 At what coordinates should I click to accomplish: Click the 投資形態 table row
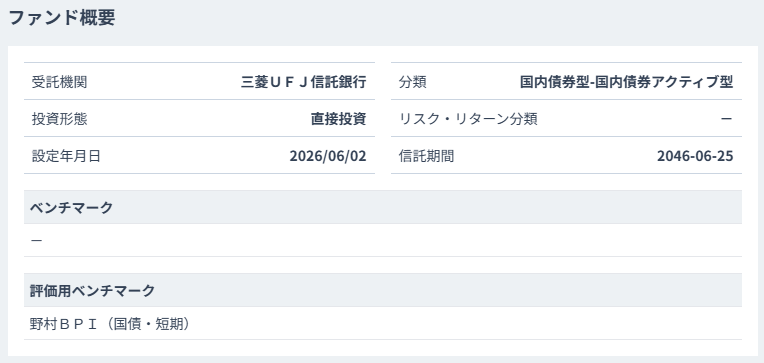tap(199, 118)
